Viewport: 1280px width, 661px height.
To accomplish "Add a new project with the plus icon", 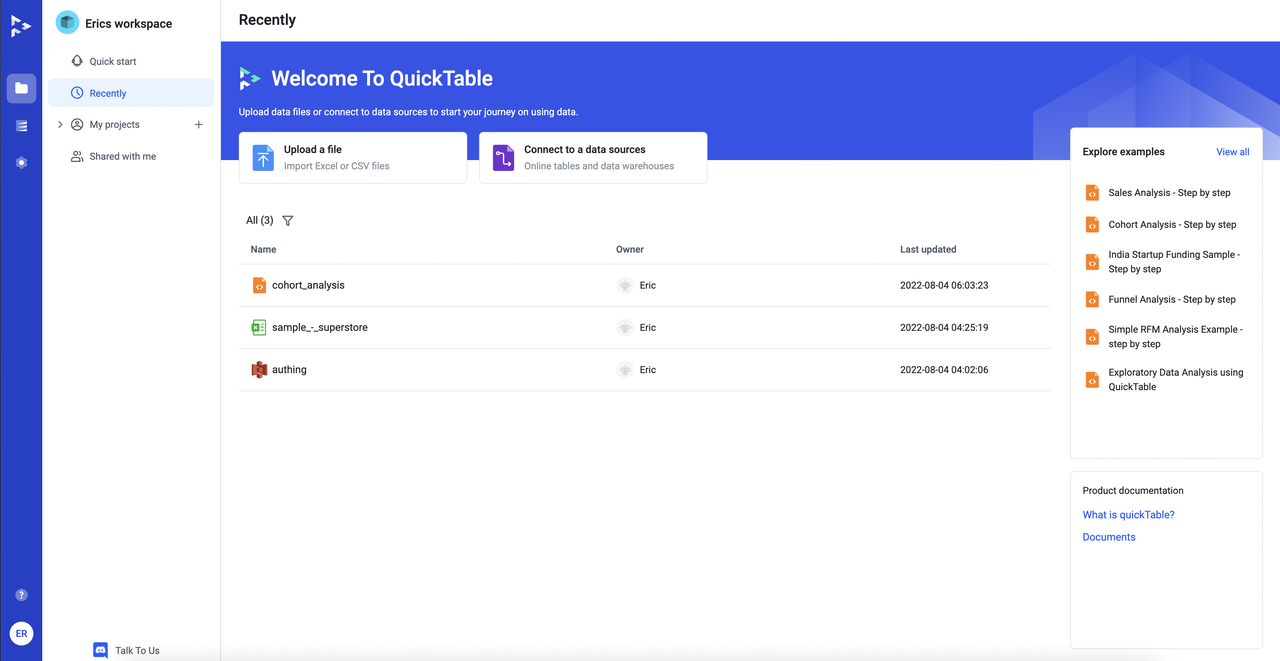I will (x=198, y=125).
